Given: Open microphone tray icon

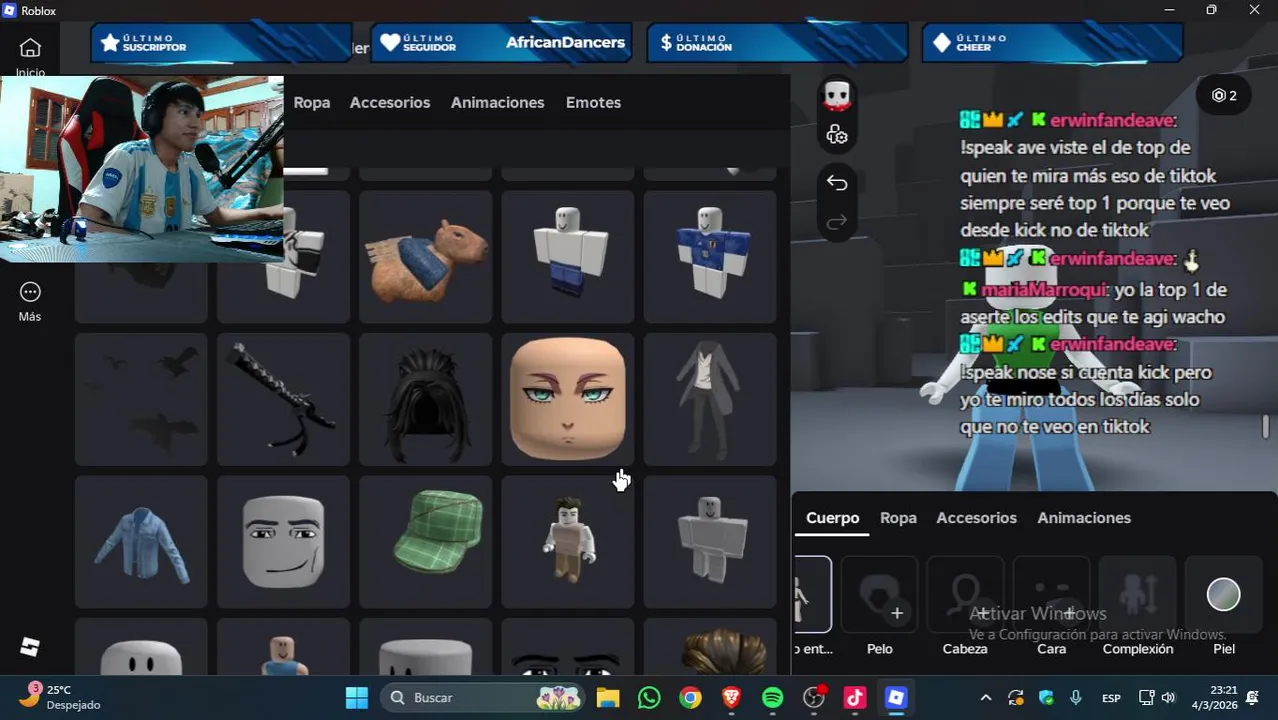Looking at the screenshot, I should [1076, 698].
